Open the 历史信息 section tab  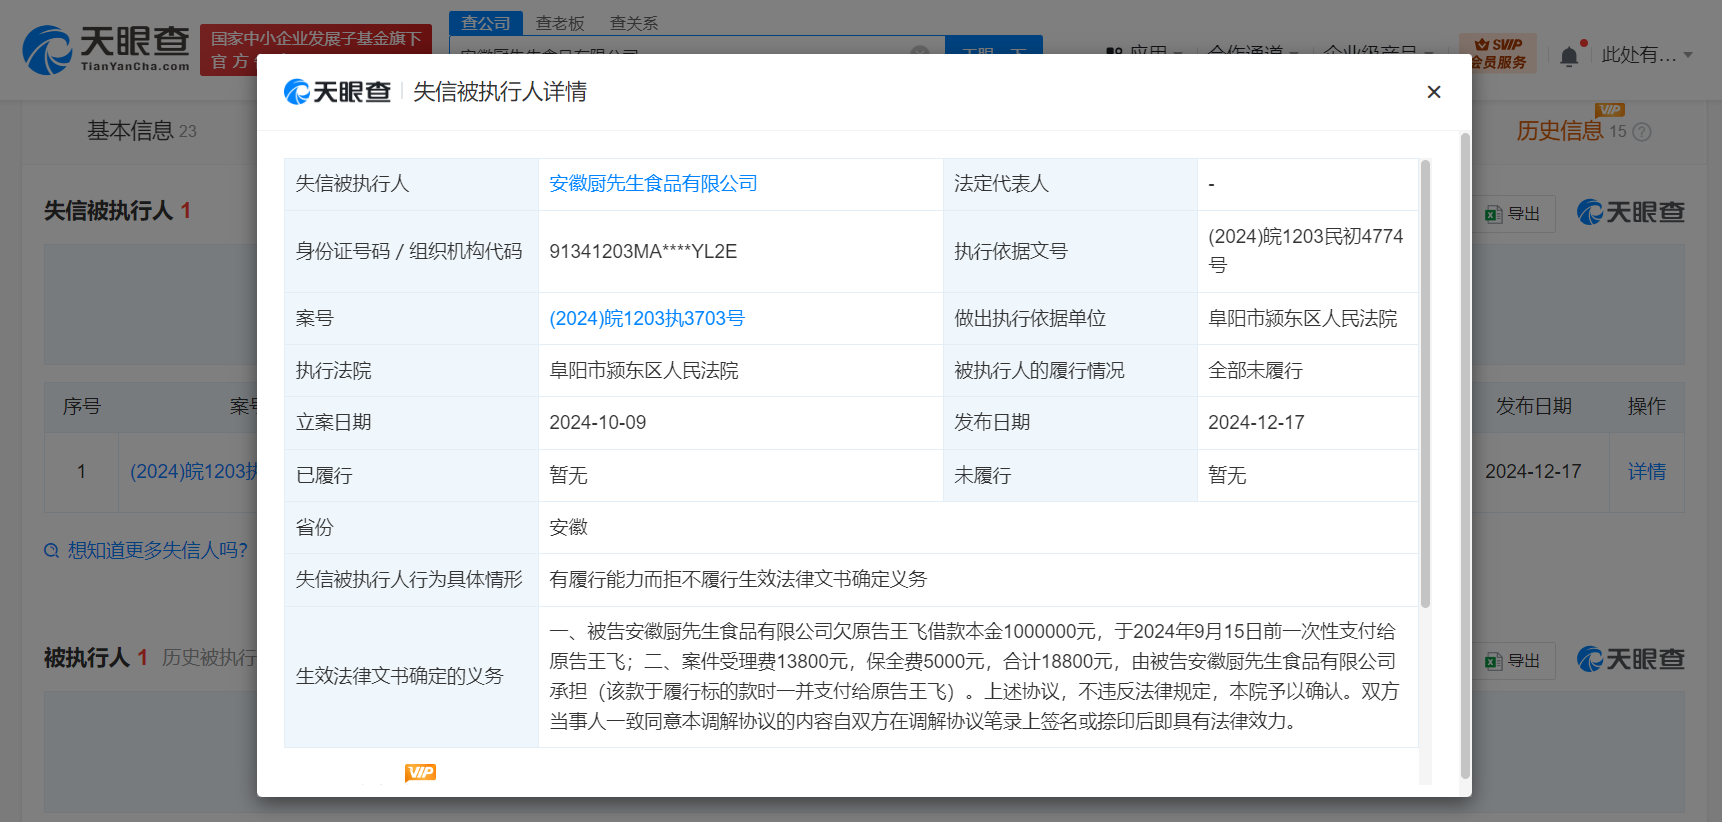pyautogui.click(x=1559, y=131)
